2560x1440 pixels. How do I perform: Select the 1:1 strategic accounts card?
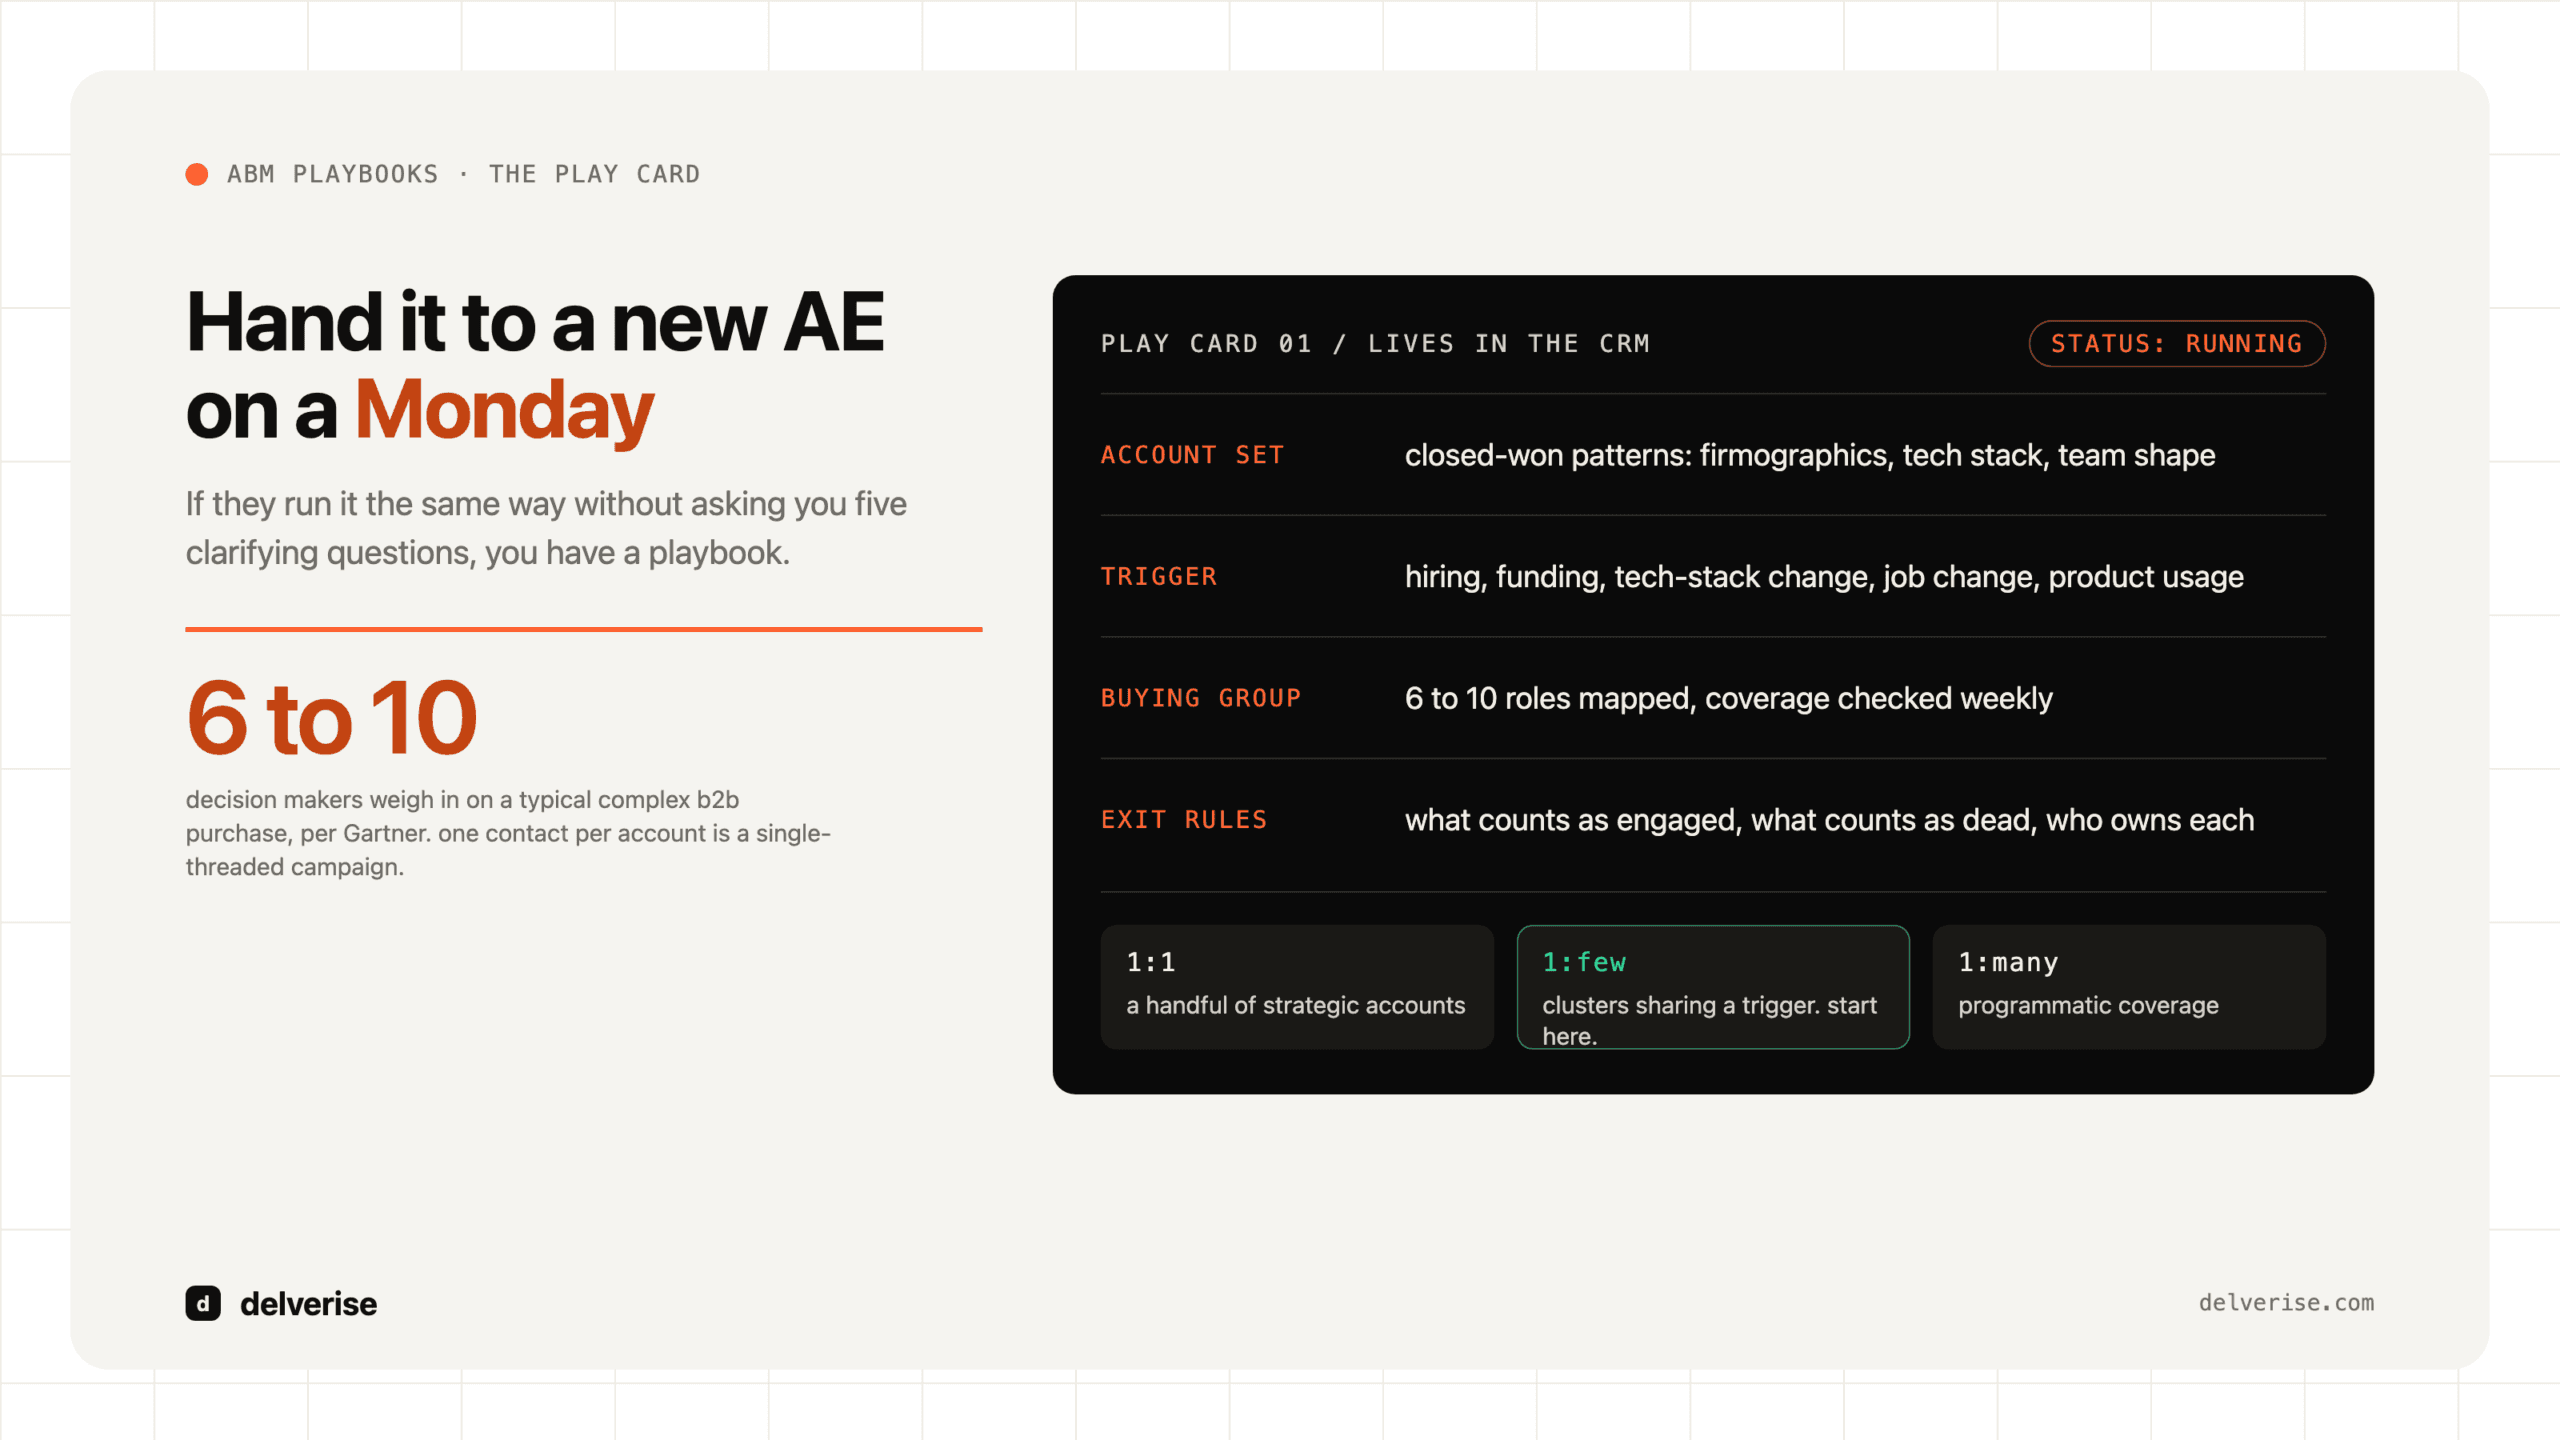tap(1297, 986)
